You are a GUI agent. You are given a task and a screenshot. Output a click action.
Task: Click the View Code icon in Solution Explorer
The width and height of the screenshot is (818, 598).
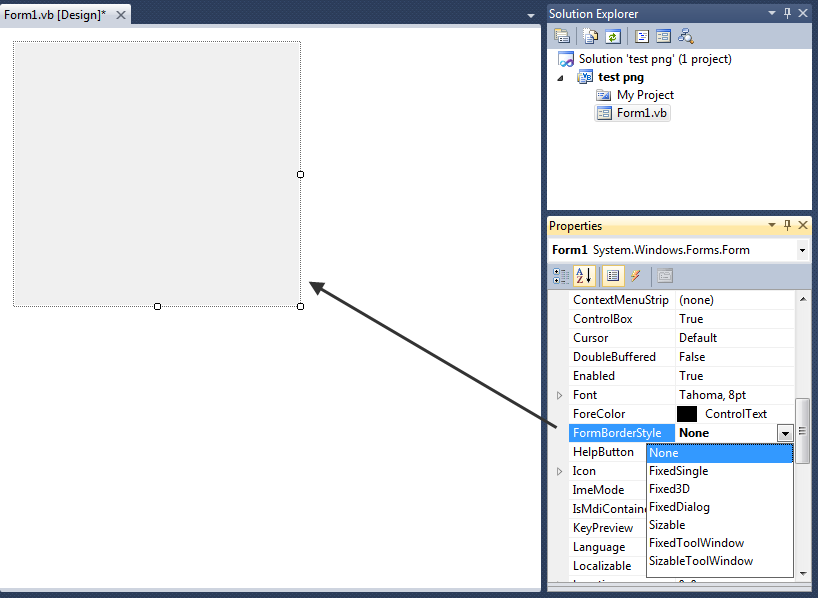(x=642, y=36)
